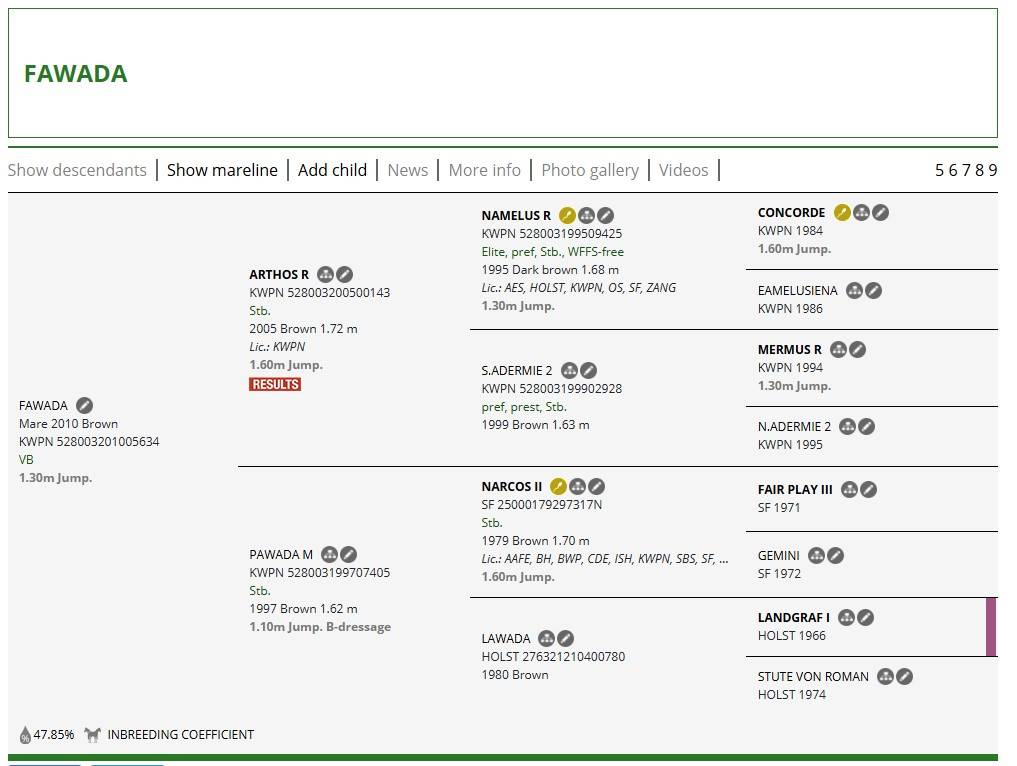This screenshot has width=1017, height=766.
Task: Click the purple marker beside LANDGRAF I
Action: tap(991, 627)
